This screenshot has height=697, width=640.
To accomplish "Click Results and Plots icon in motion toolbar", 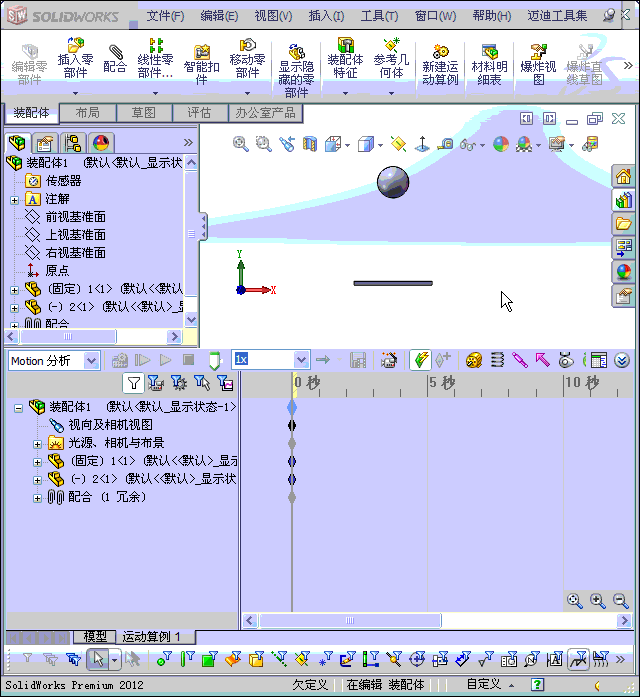I will (x=598, y=360).
